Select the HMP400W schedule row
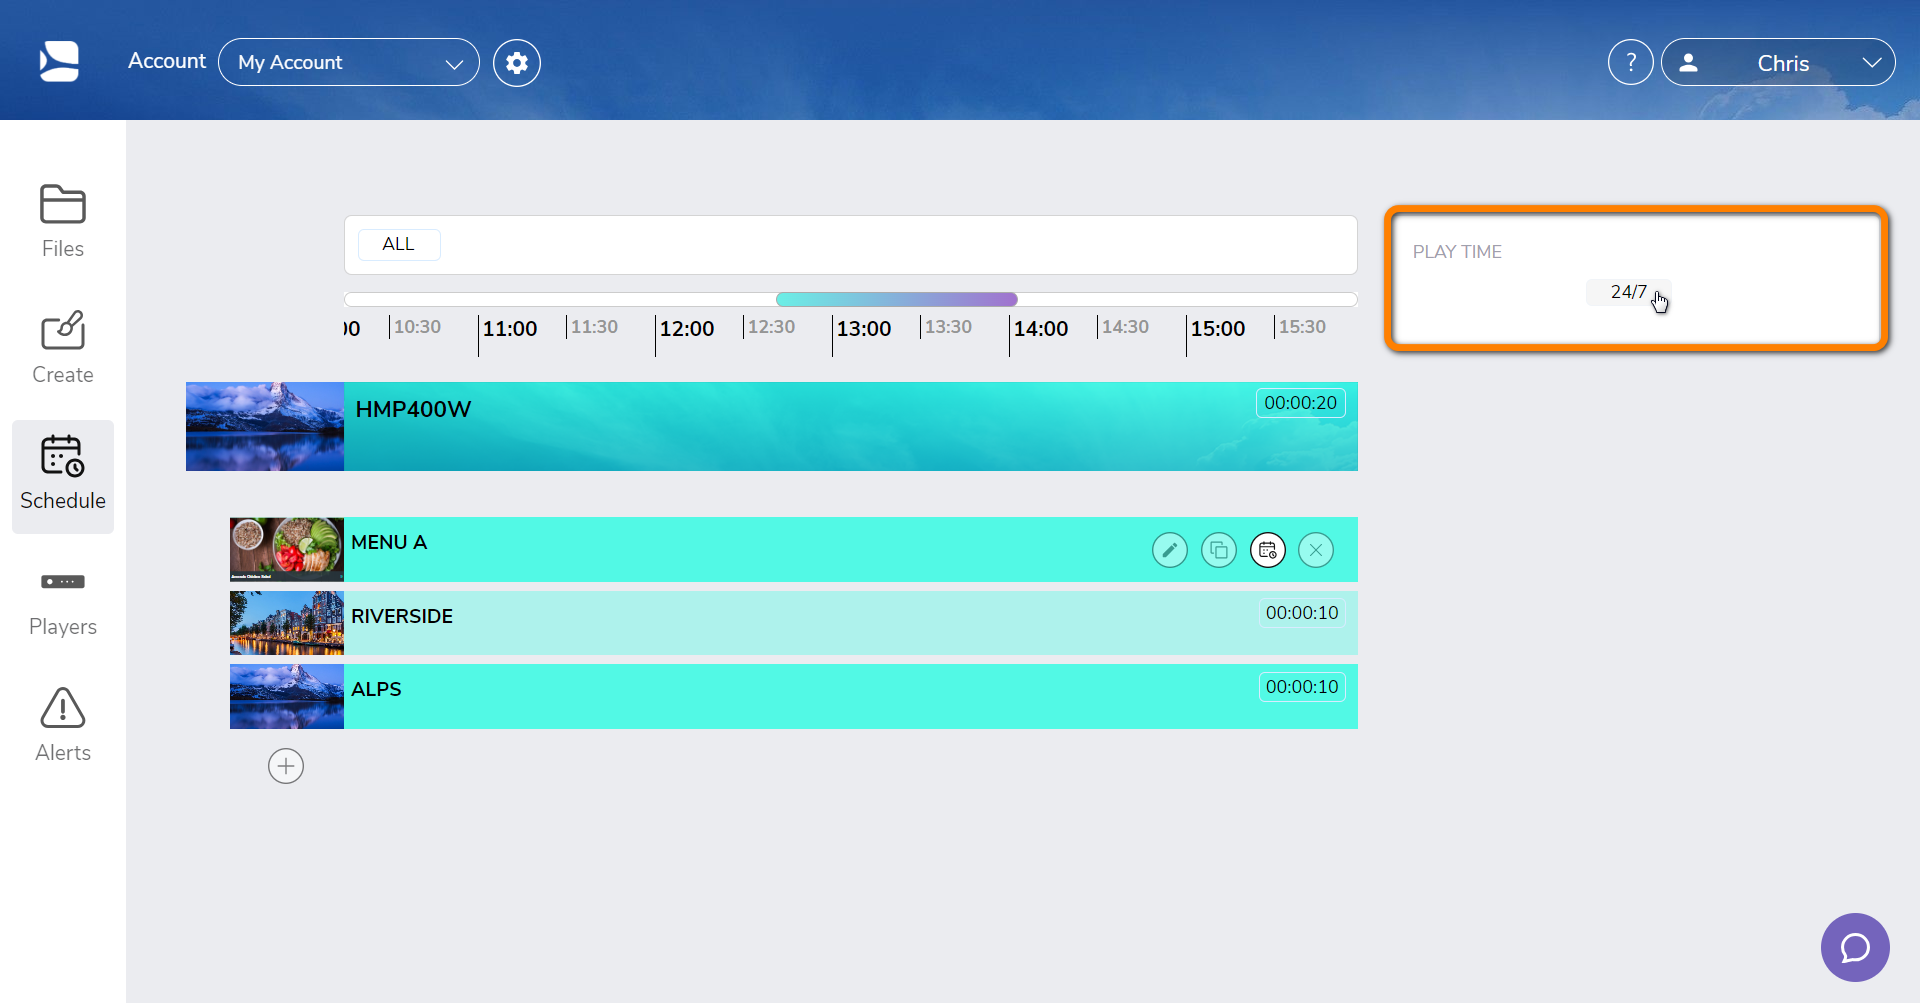The width and height of the screenshot is (1920, 1003). pos(772,426)
